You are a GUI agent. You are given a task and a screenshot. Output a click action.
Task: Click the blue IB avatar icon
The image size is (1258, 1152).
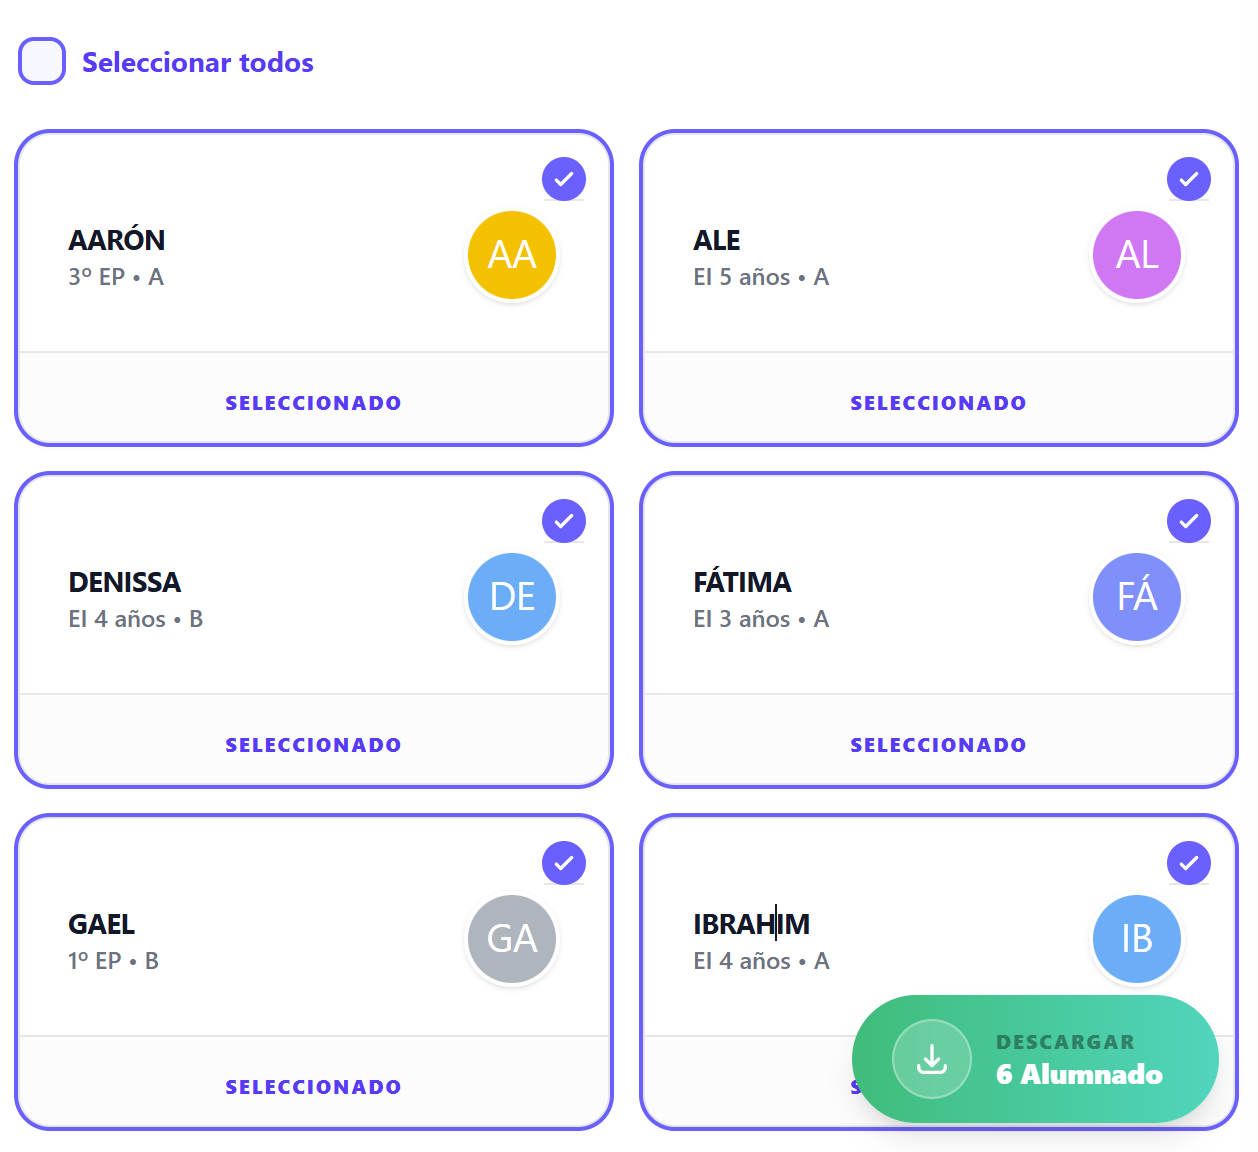tap(1137, 939)
